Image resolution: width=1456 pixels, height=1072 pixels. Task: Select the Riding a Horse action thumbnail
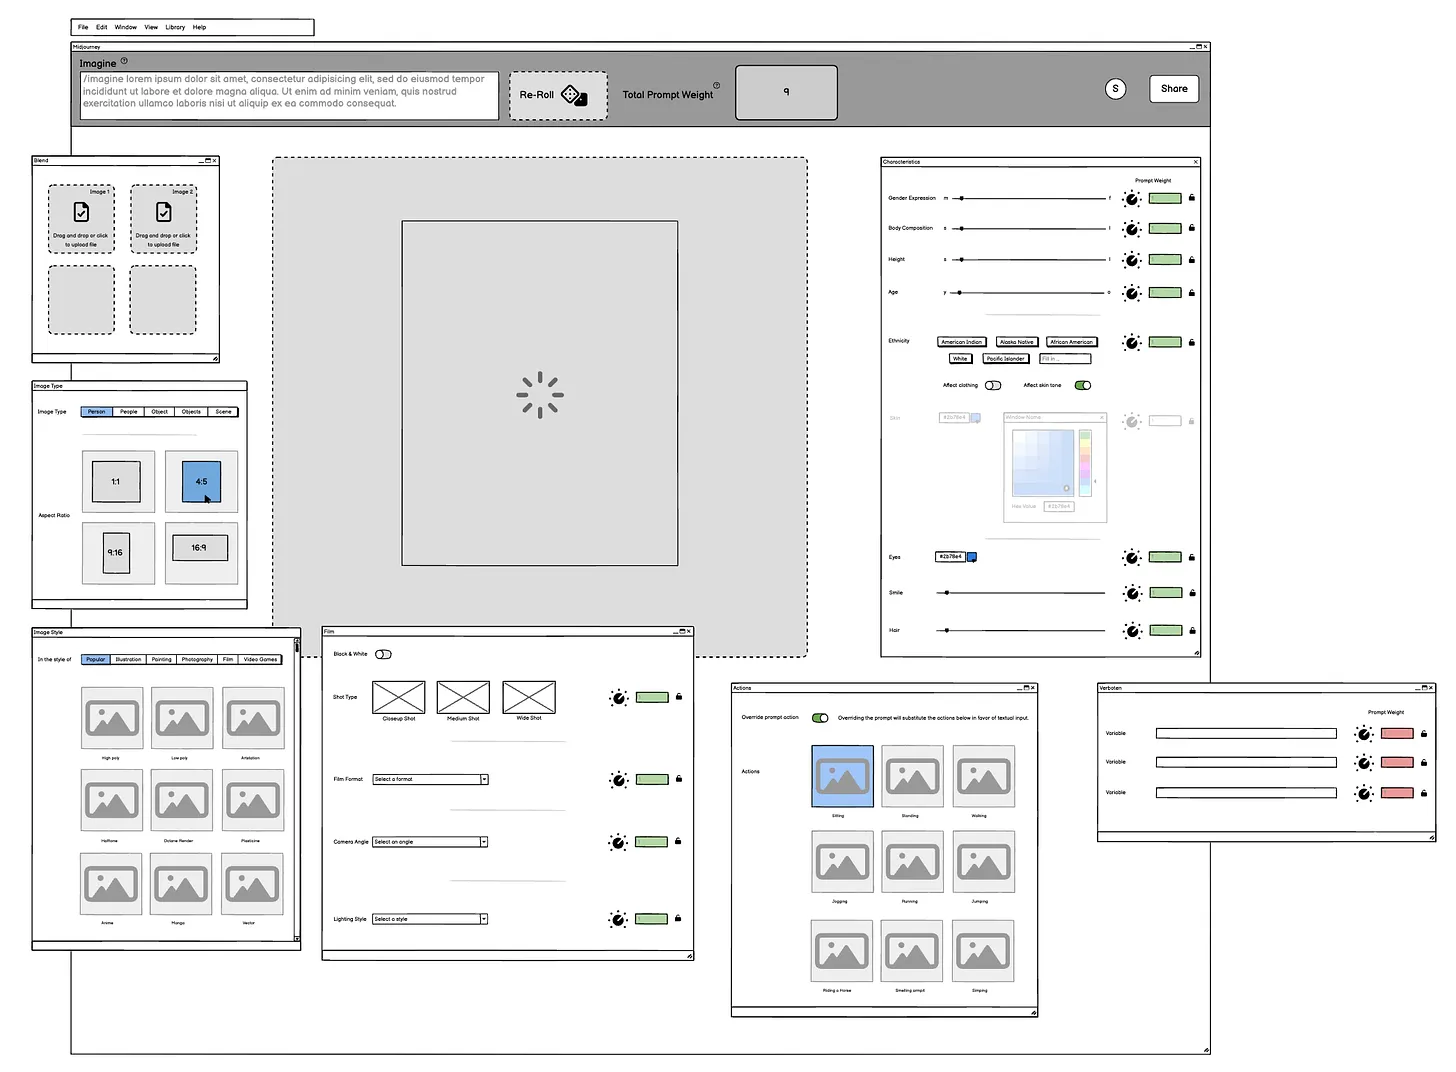[x=842, y=951]
